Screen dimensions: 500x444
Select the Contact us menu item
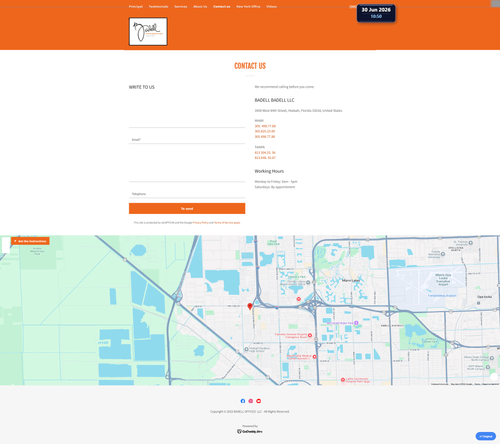[222, 6]
